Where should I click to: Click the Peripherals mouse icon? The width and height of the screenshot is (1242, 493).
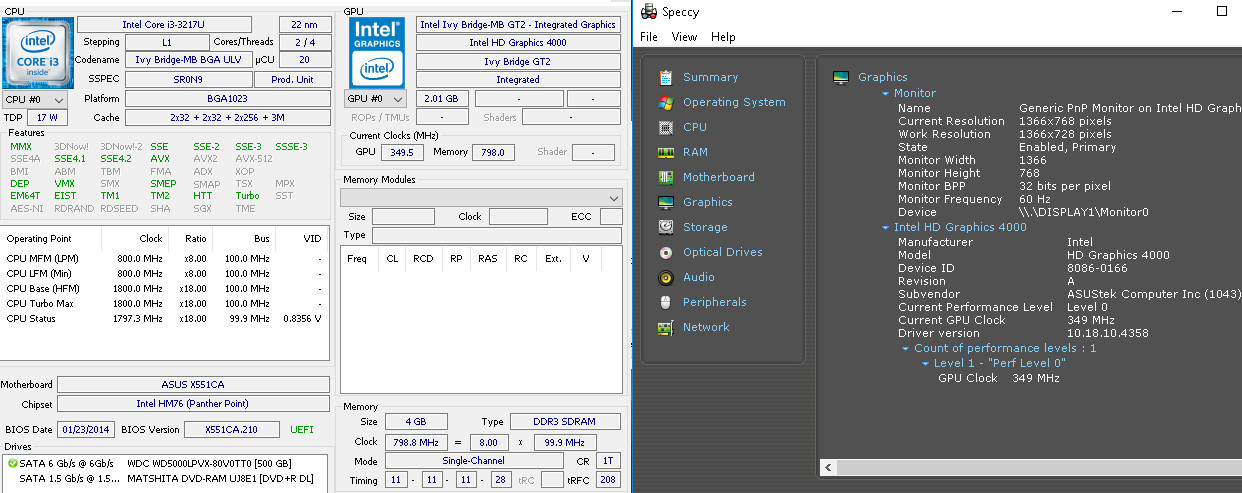(665, 303)
